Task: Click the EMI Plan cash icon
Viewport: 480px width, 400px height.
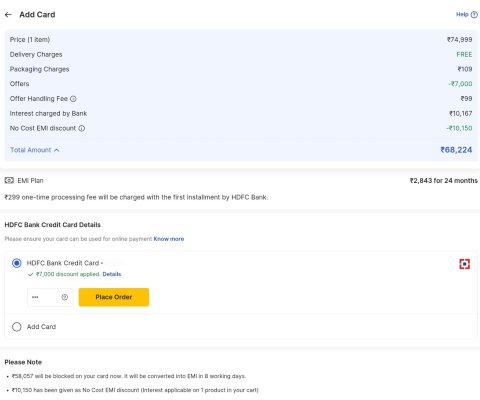Action: [9, 181]
